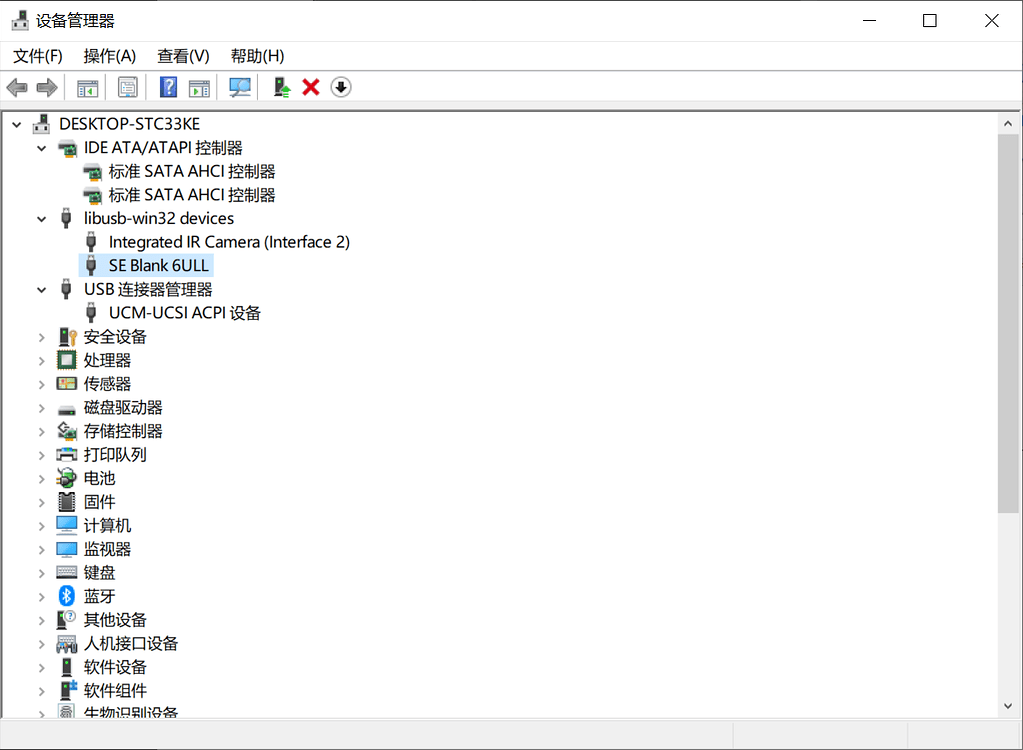Viewport: 1023px width, 750px height.
Task: Click the scrollbar down arrow
Action: pos(1010,706)
